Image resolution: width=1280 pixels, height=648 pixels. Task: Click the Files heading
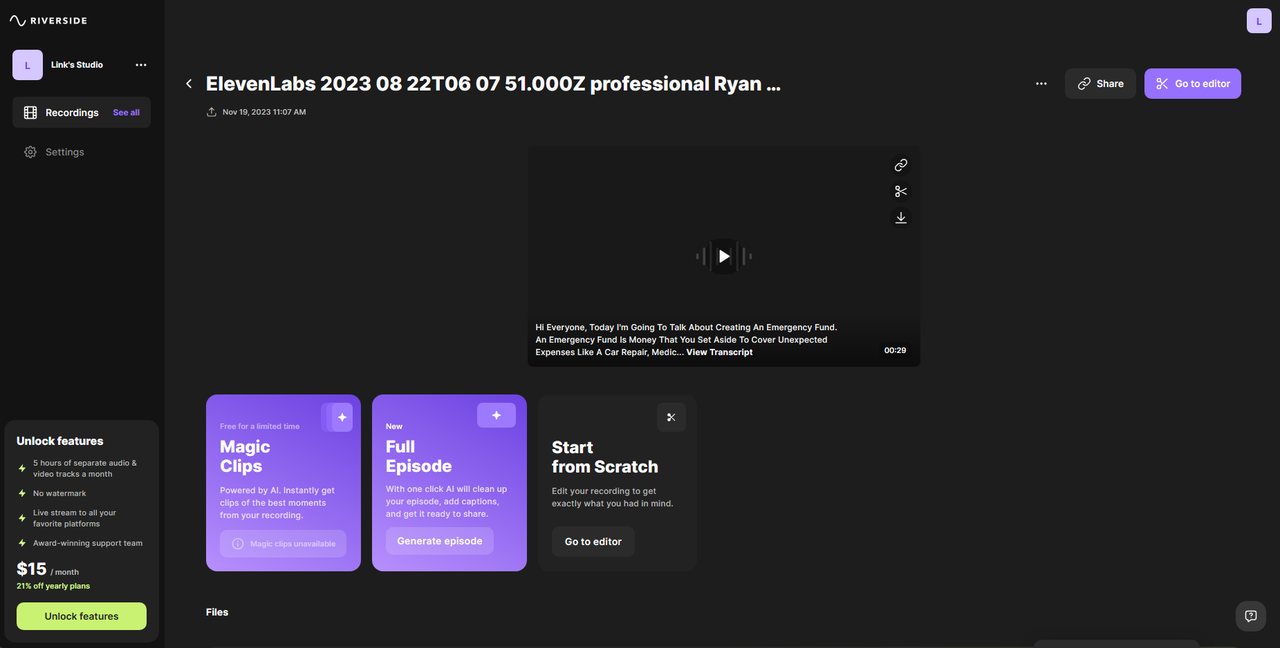click(217, 612)
